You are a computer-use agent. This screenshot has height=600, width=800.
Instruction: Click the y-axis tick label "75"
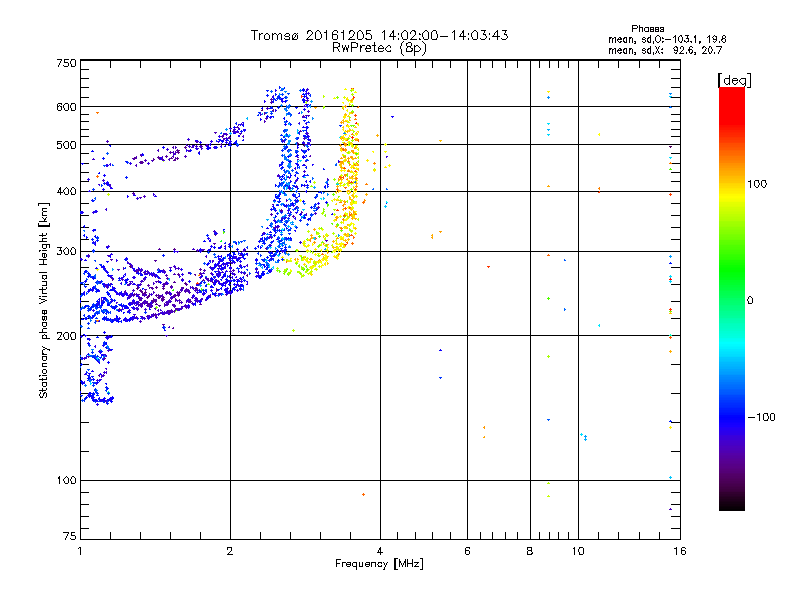click(x=70, y=536)
